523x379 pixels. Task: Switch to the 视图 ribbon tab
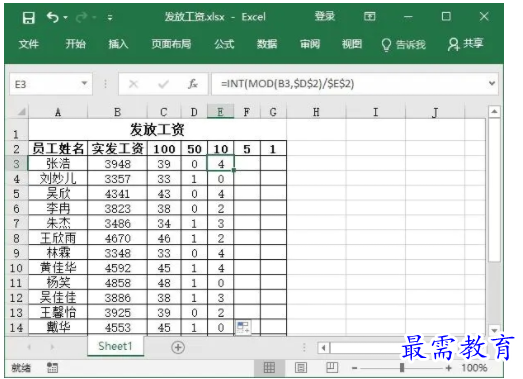tap(352, 44)
